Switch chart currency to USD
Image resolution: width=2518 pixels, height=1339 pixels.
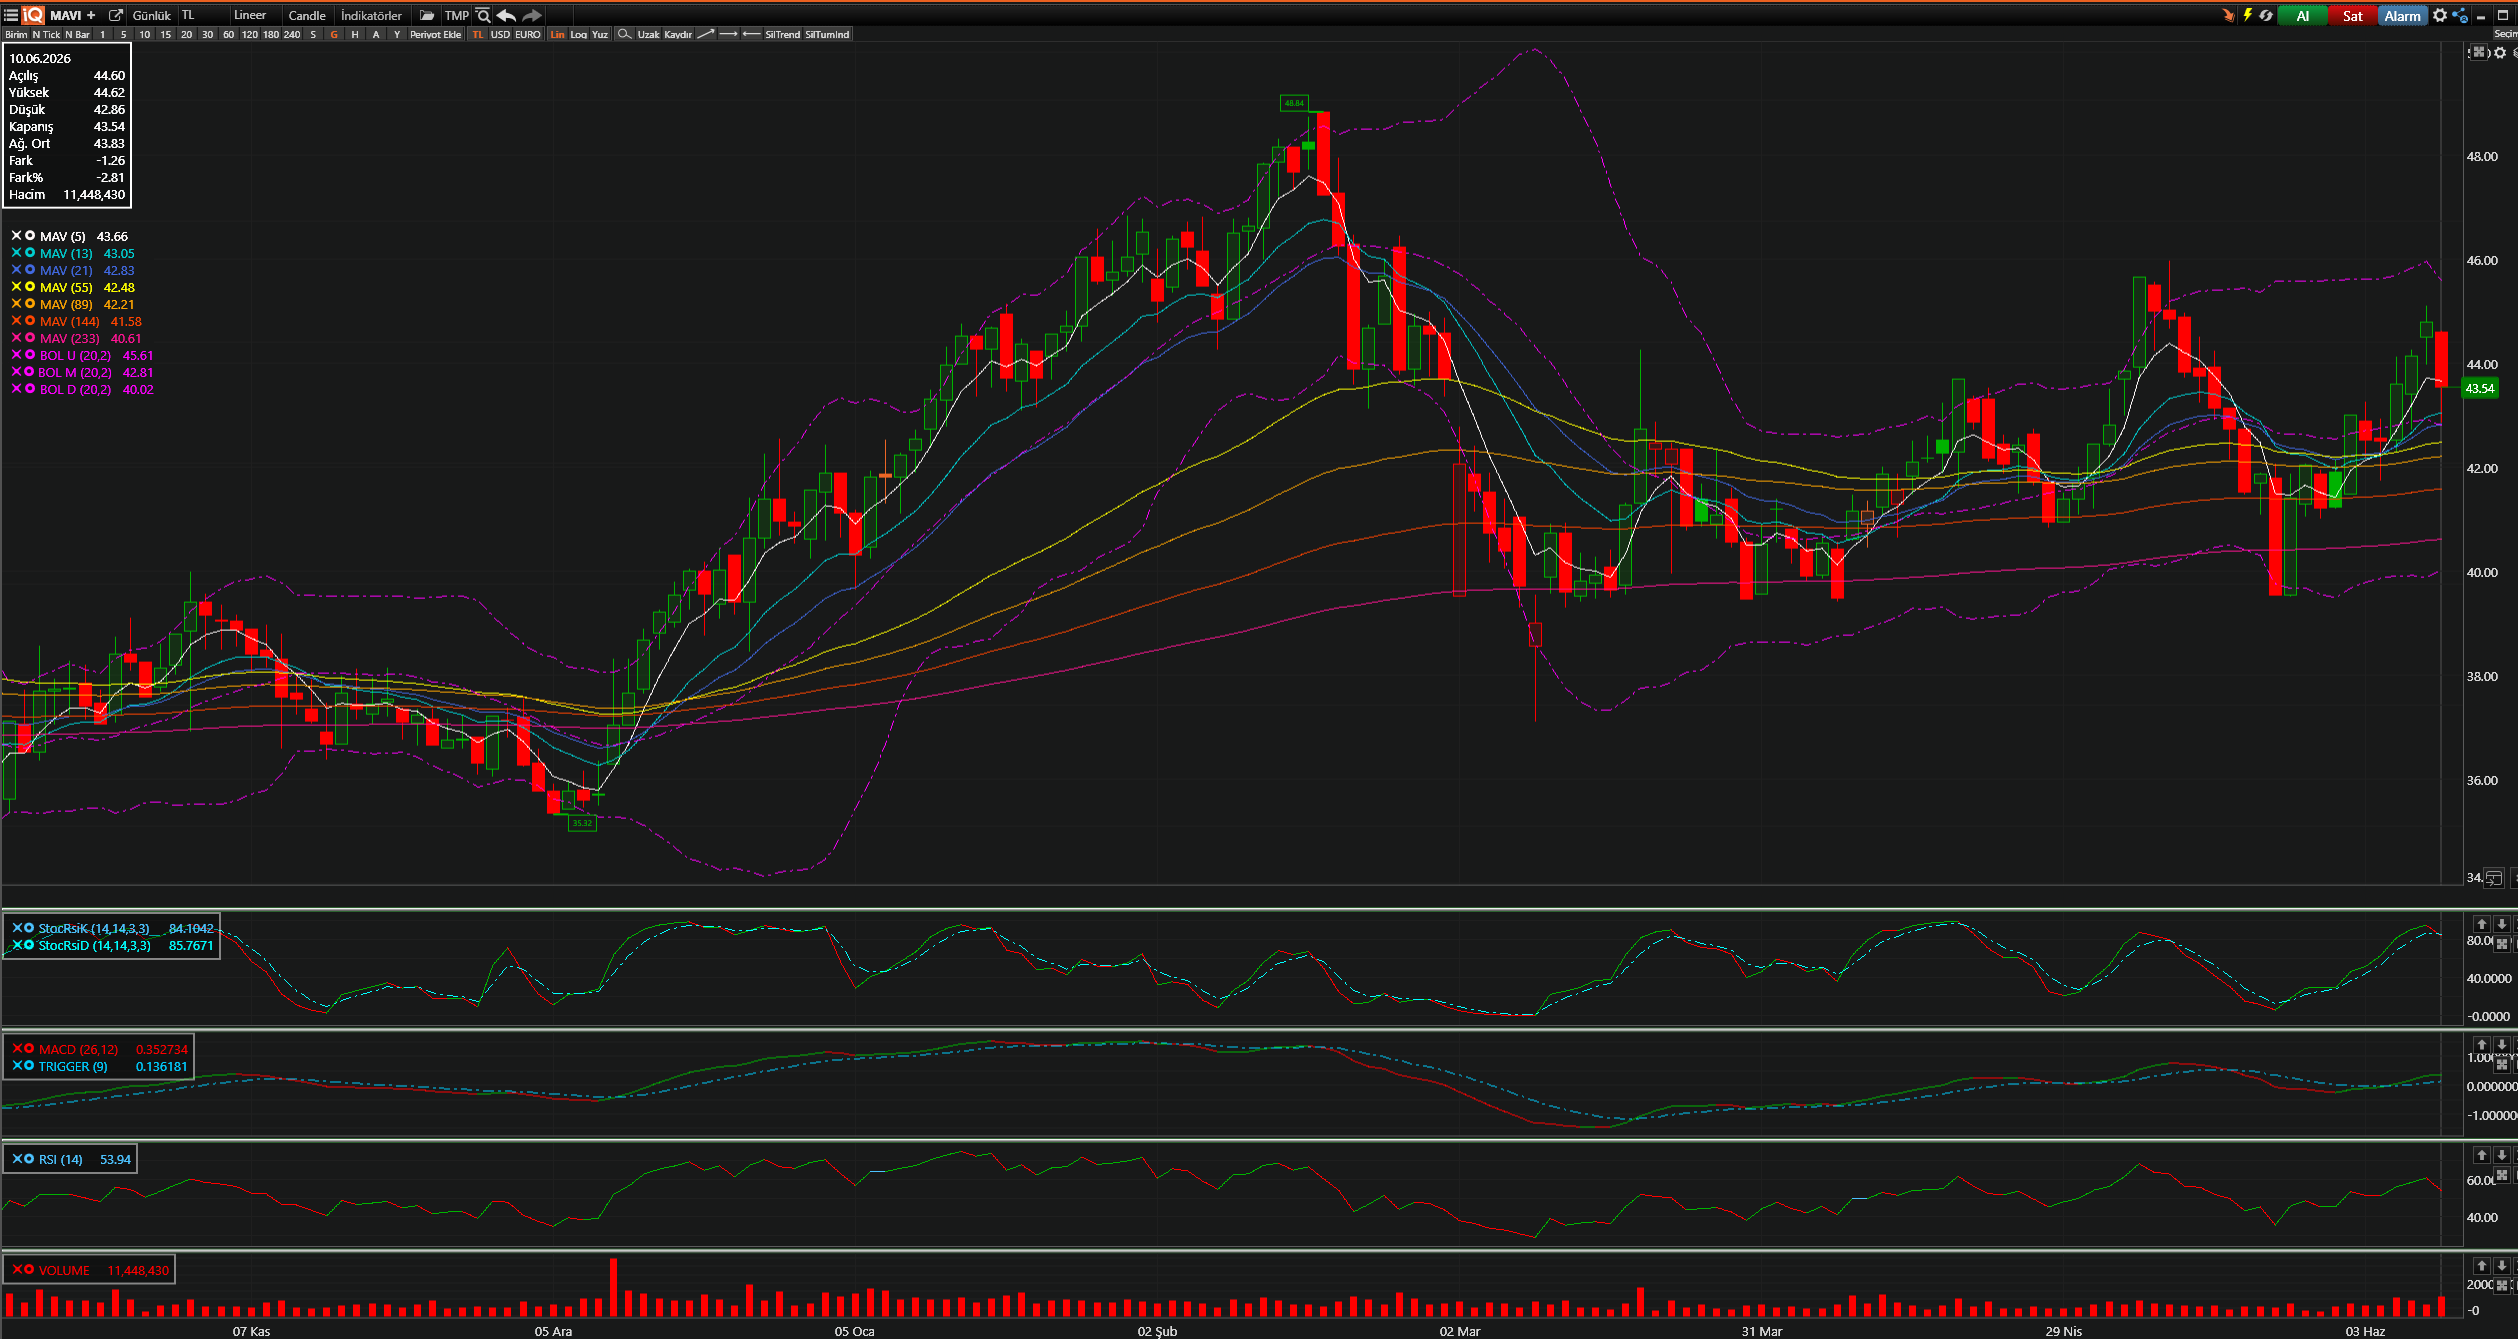(x=500, y=34)
